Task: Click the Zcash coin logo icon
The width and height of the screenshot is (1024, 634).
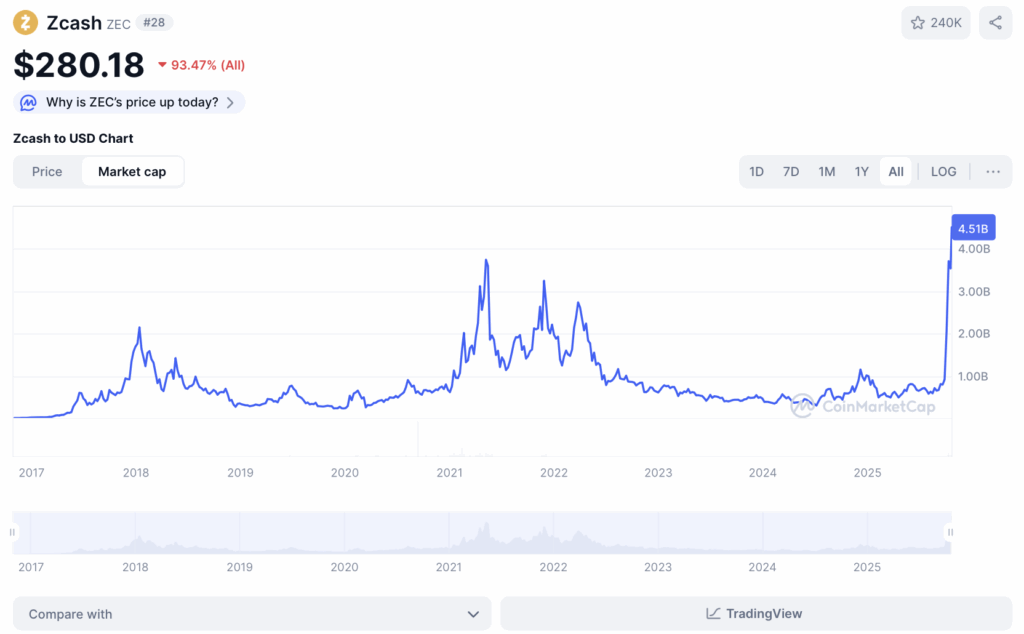Action: coord(25,23)
